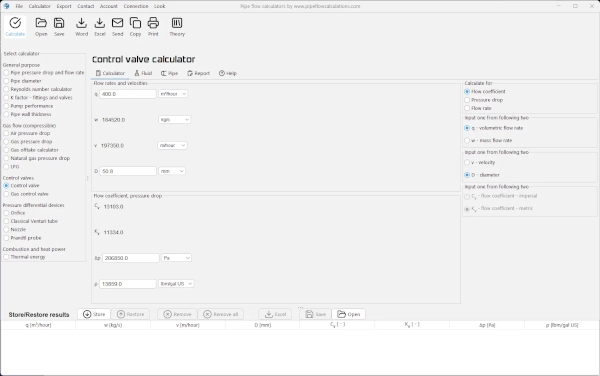
Task: Switch to the Fluid tab
Action: [143, 73]
